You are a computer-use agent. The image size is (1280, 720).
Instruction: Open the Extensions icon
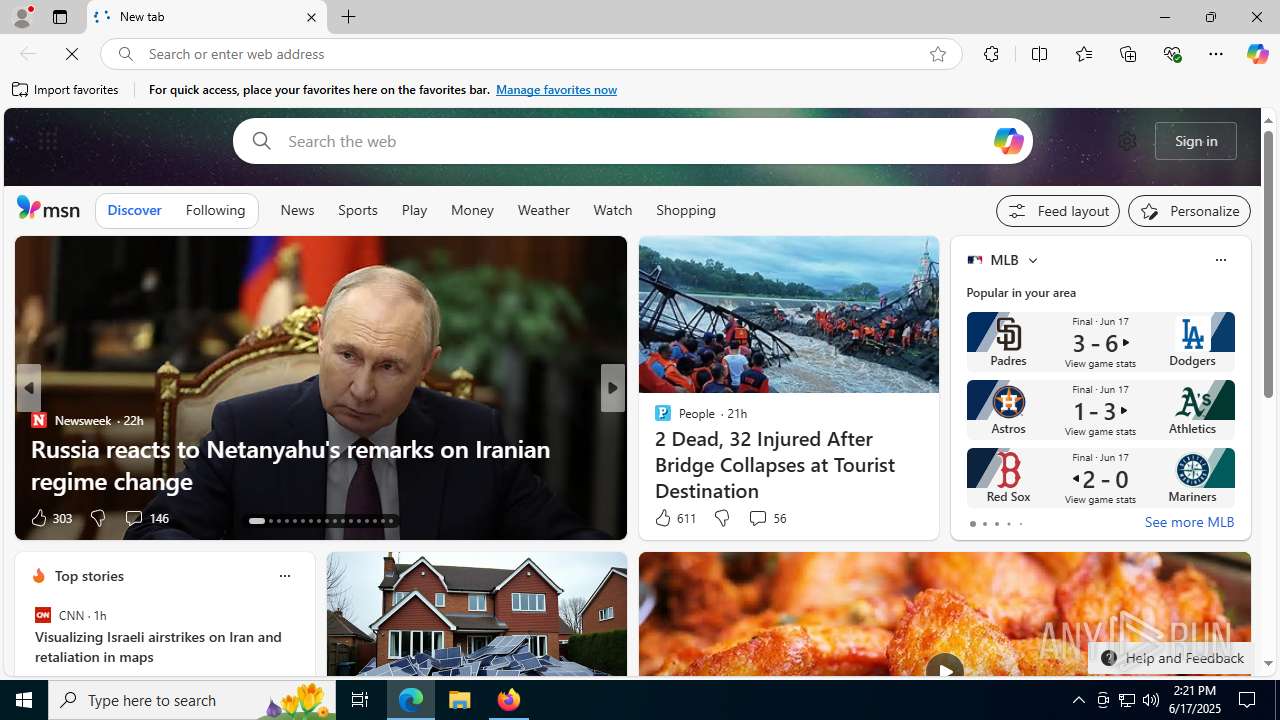991,54
